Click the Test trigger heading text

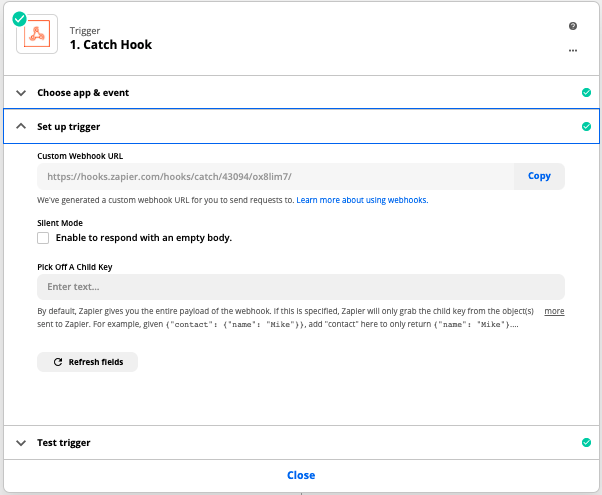[x=64, y=443]
